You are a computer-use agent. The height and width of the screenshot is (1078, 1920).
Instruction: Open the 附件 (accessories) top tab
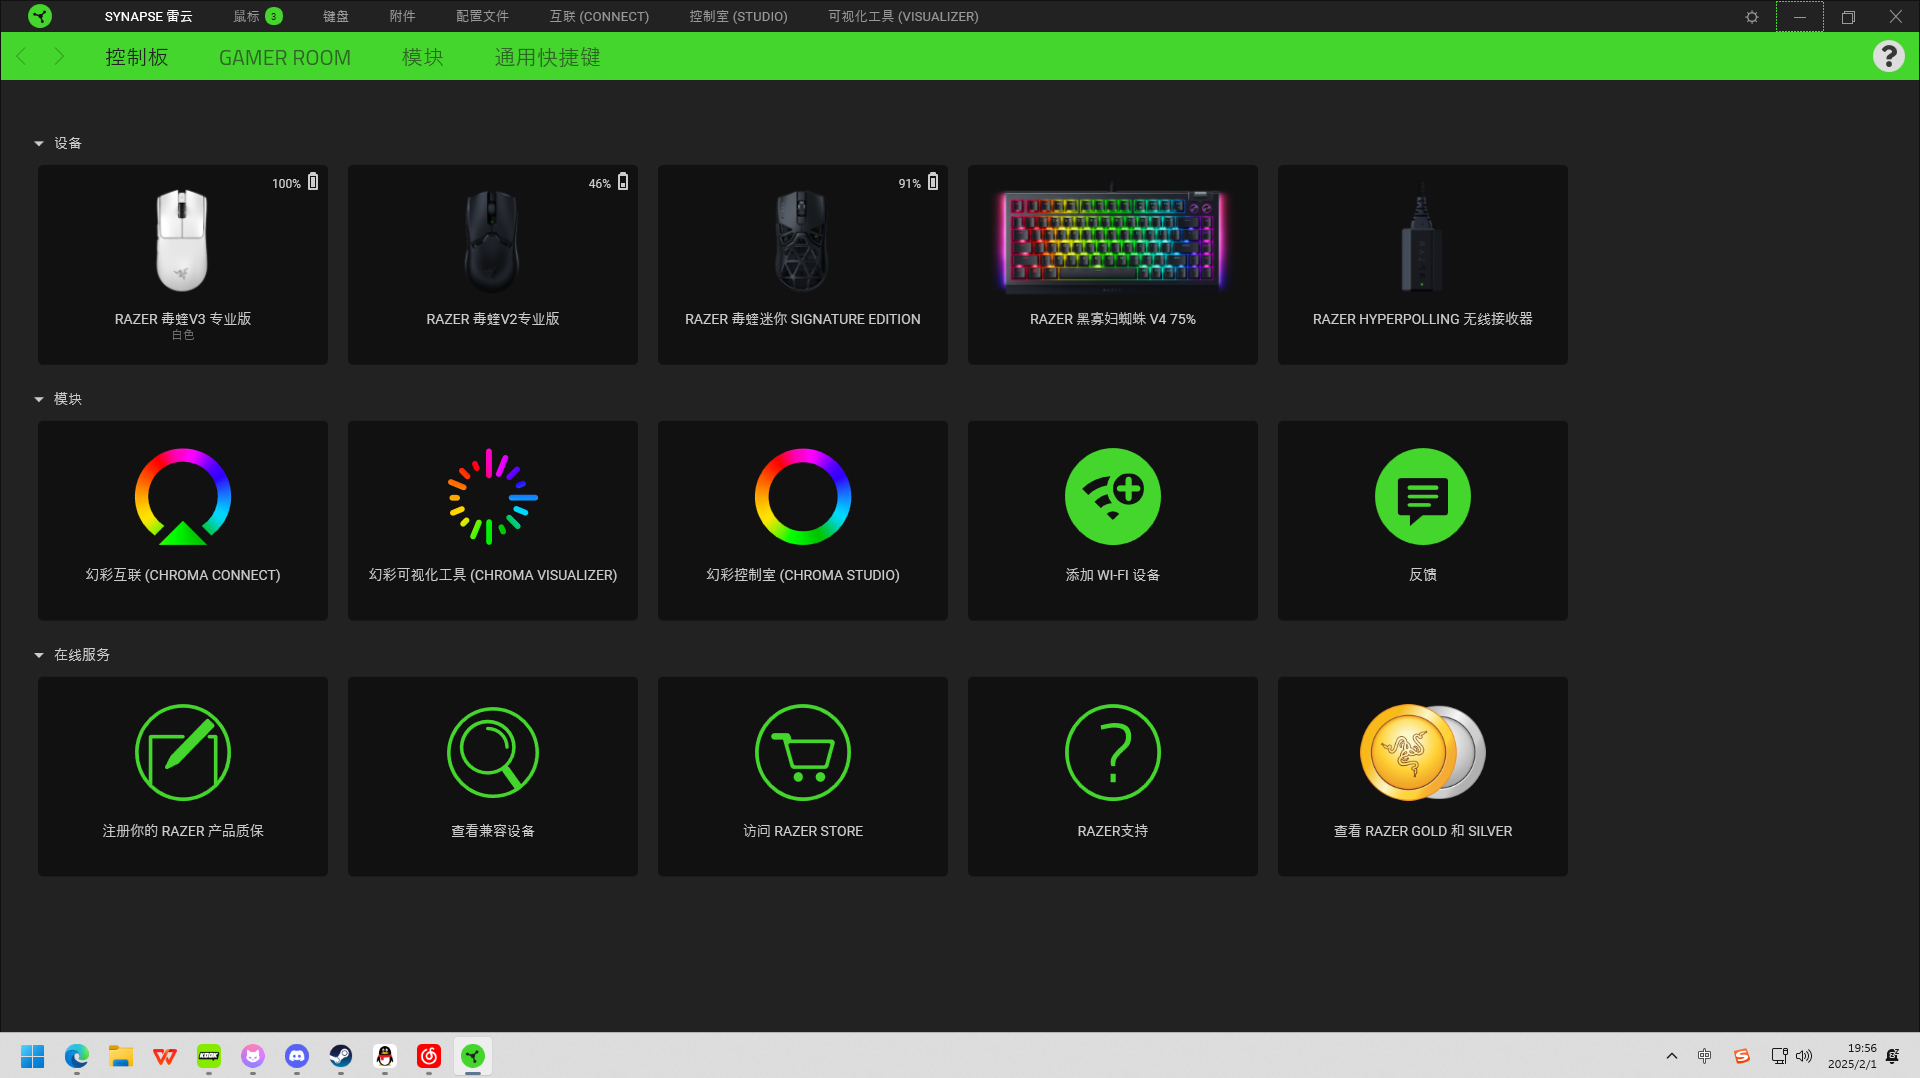click(402, 17)
